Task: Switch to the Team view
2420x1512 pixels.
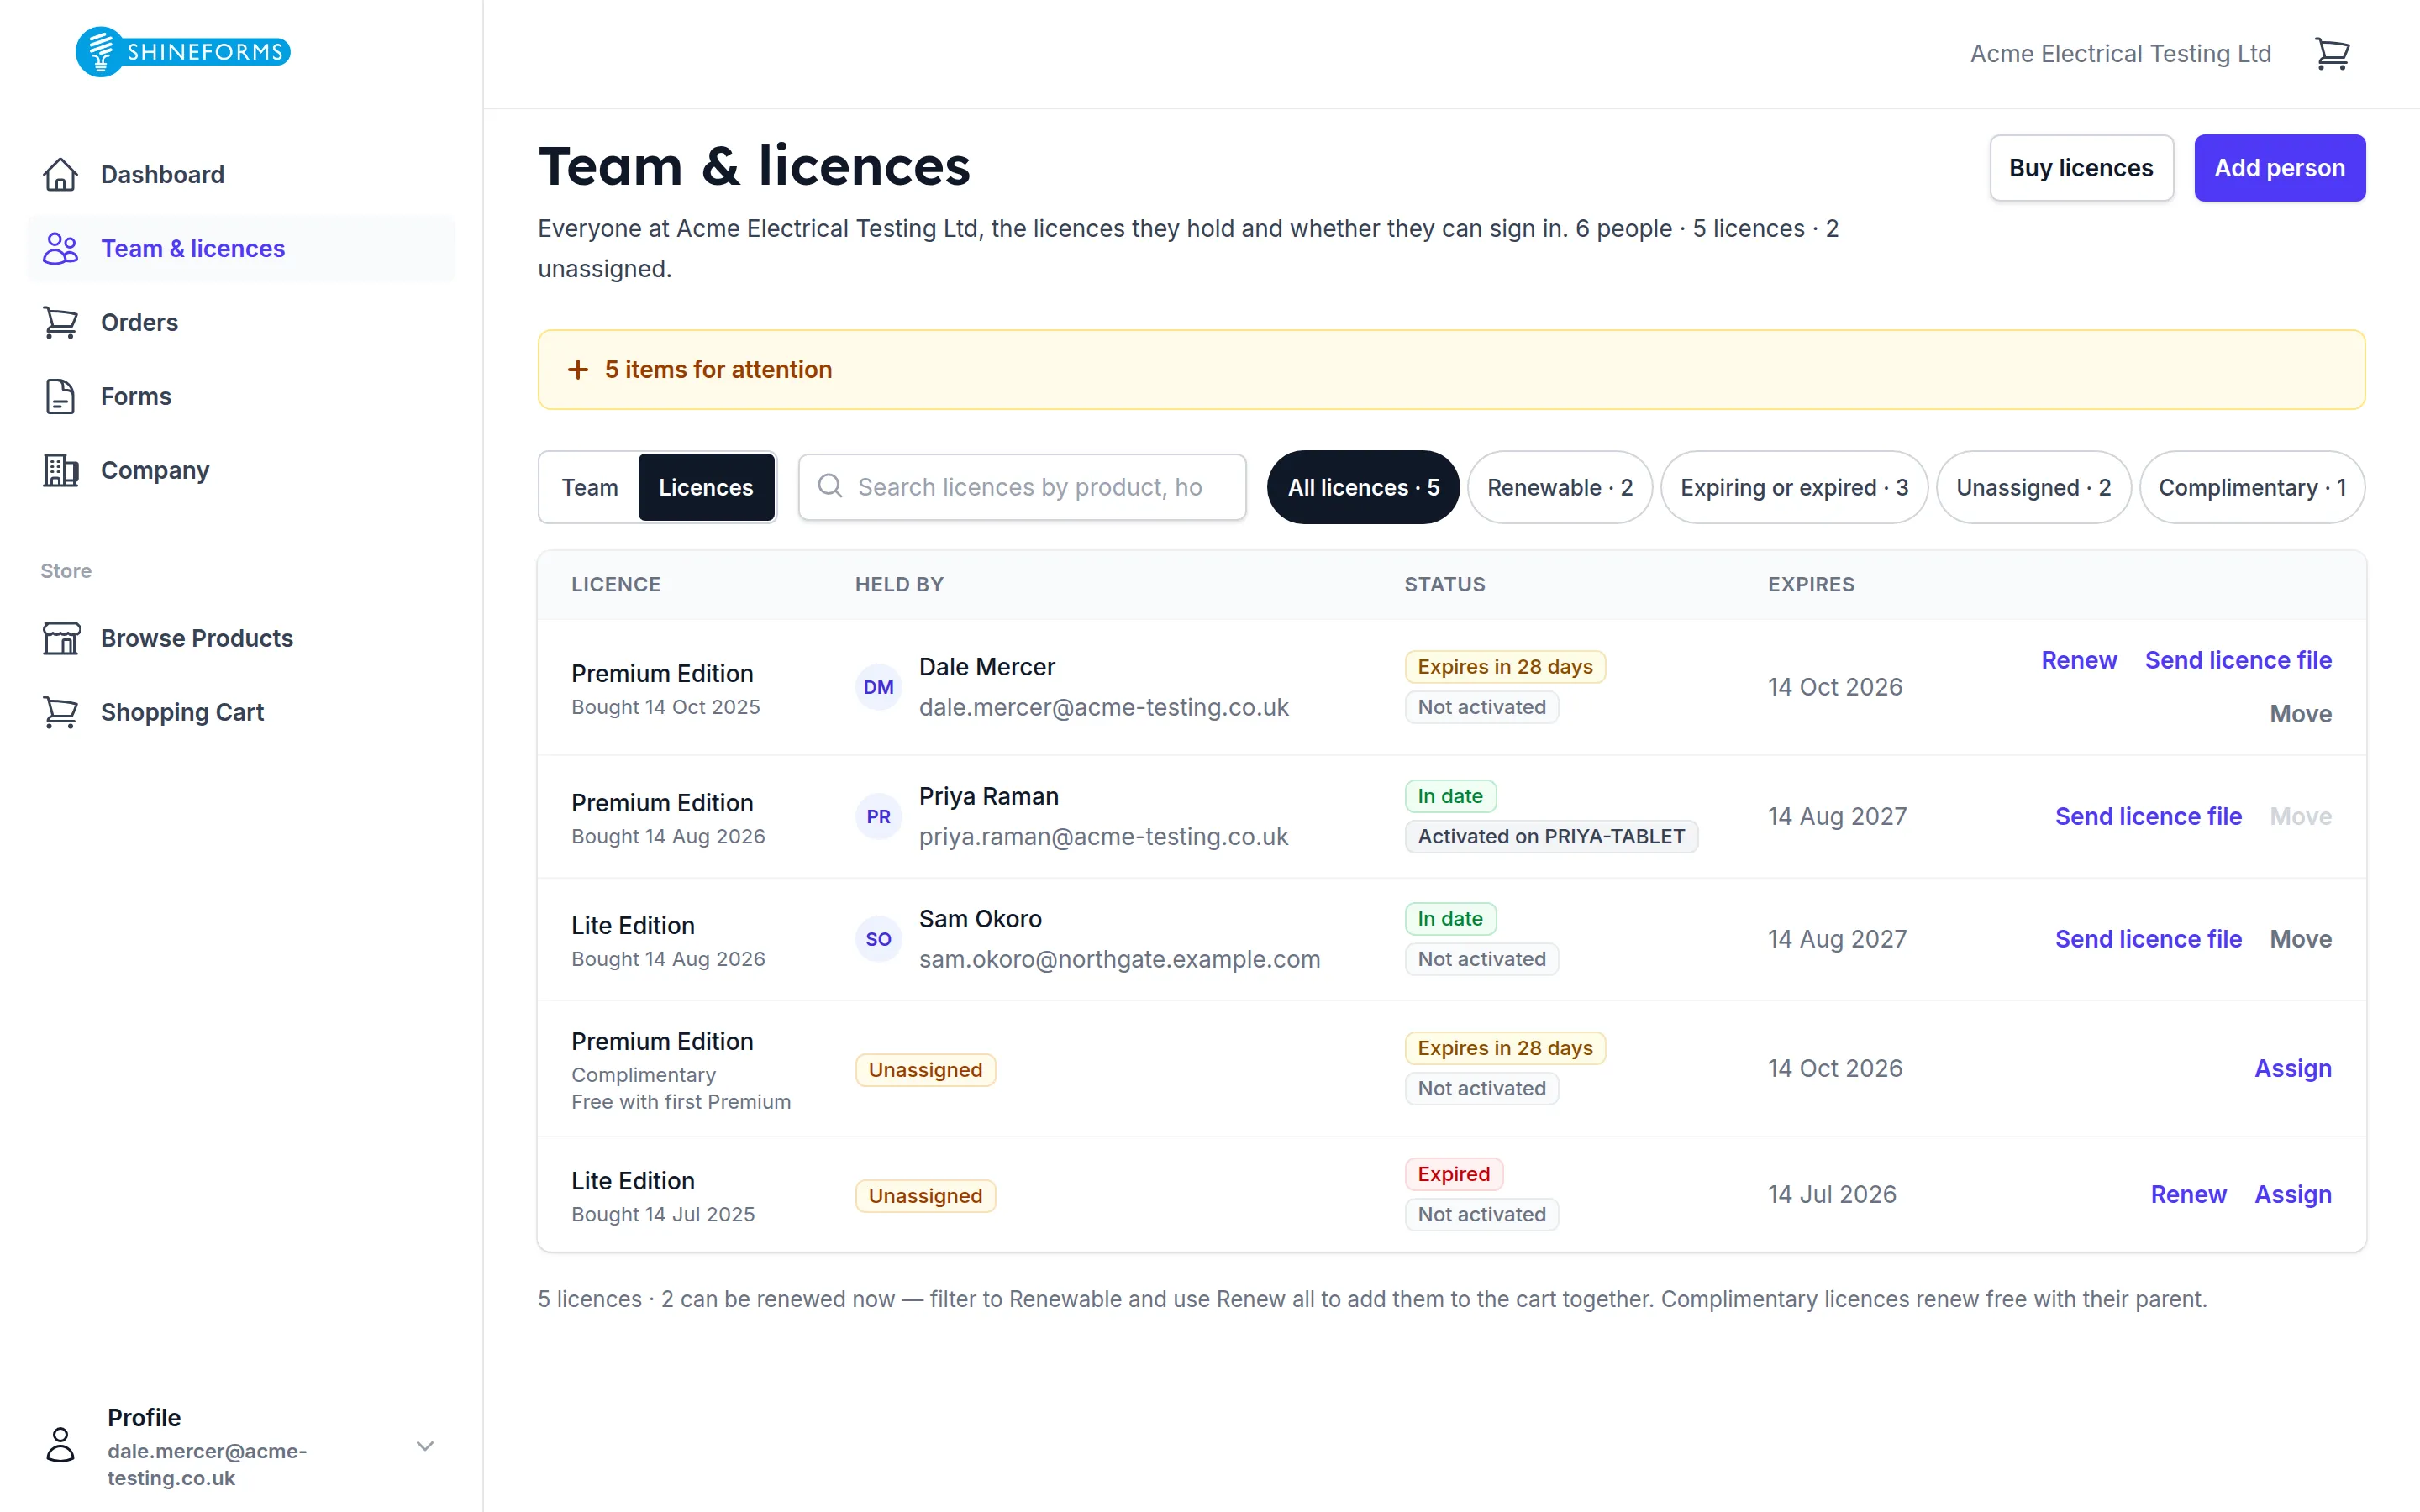Action: click(x=589, y=487)
